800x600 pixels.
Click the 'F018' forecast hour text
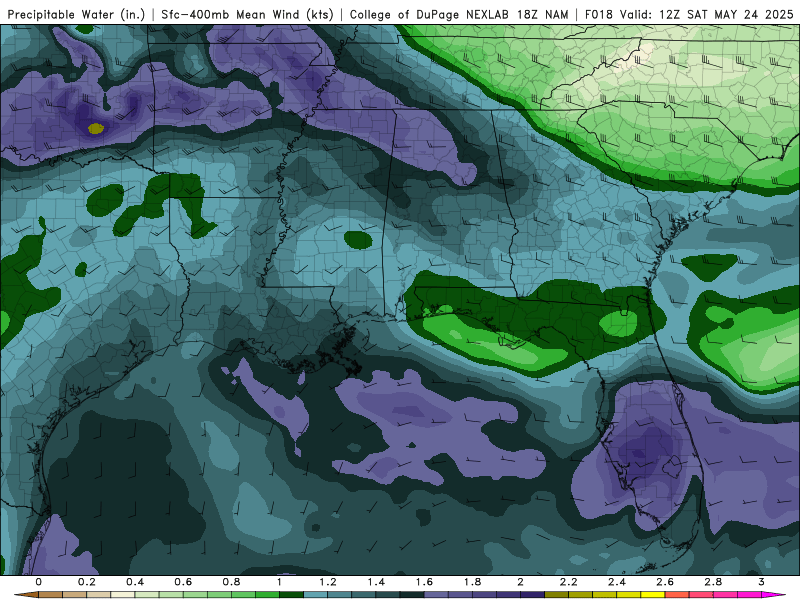599,15
